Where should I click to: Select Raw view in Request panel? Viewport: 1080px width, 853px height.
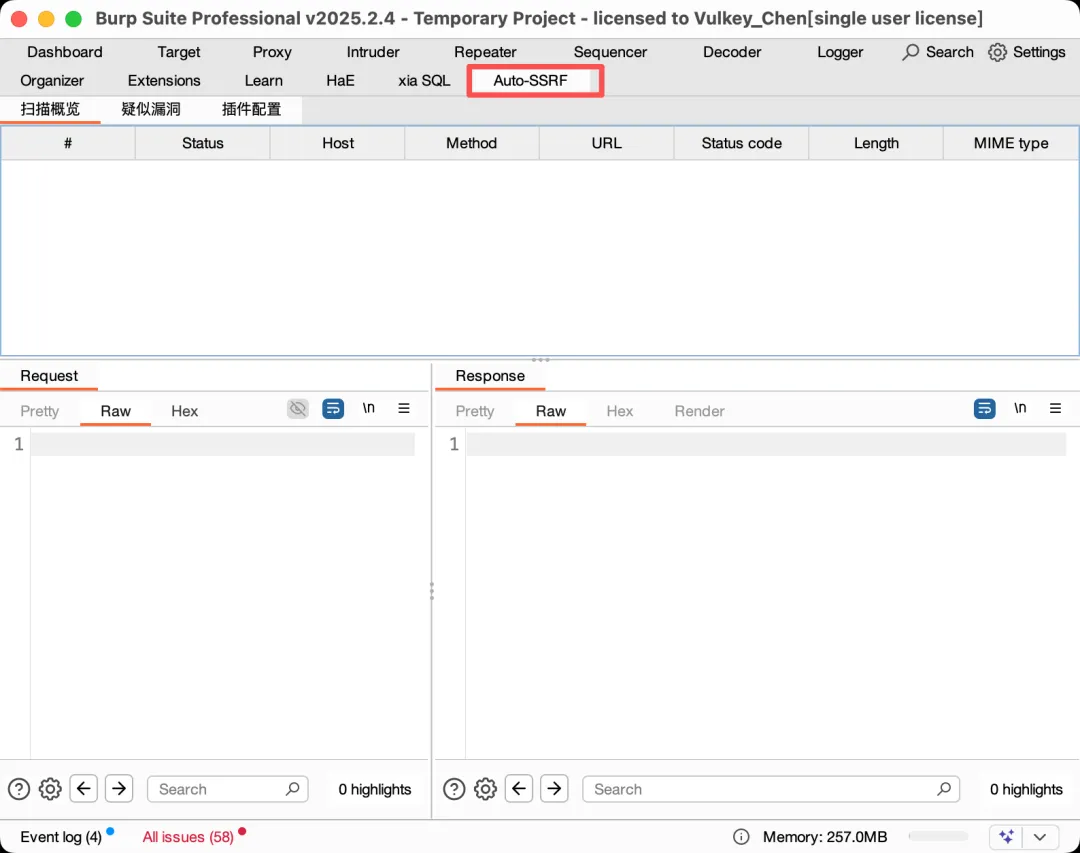pyautogui.click(x=116, y=411)
